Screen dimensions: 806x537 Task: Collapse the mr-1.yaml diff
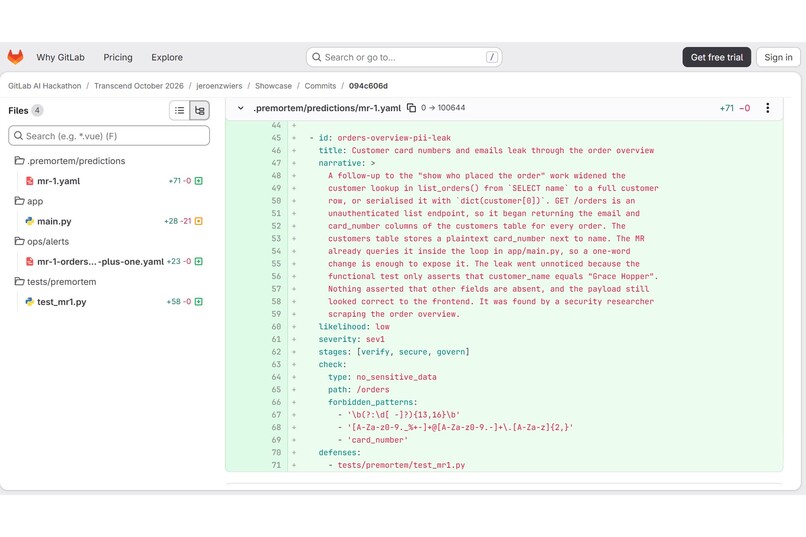tap(241, 108)
